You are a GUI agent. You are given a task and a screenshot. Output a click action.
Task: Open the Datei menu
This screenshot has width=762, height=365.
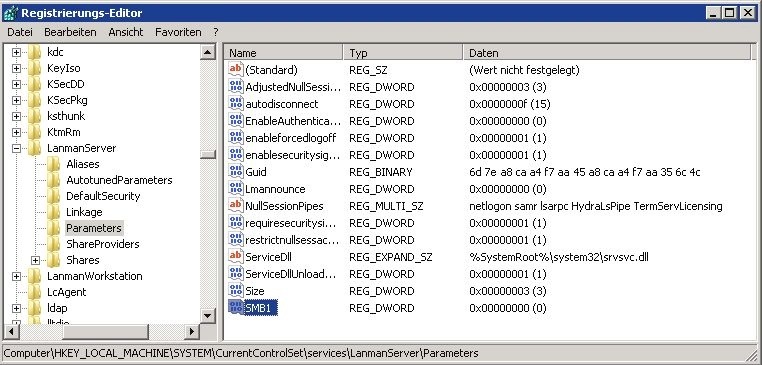(20, 33)
